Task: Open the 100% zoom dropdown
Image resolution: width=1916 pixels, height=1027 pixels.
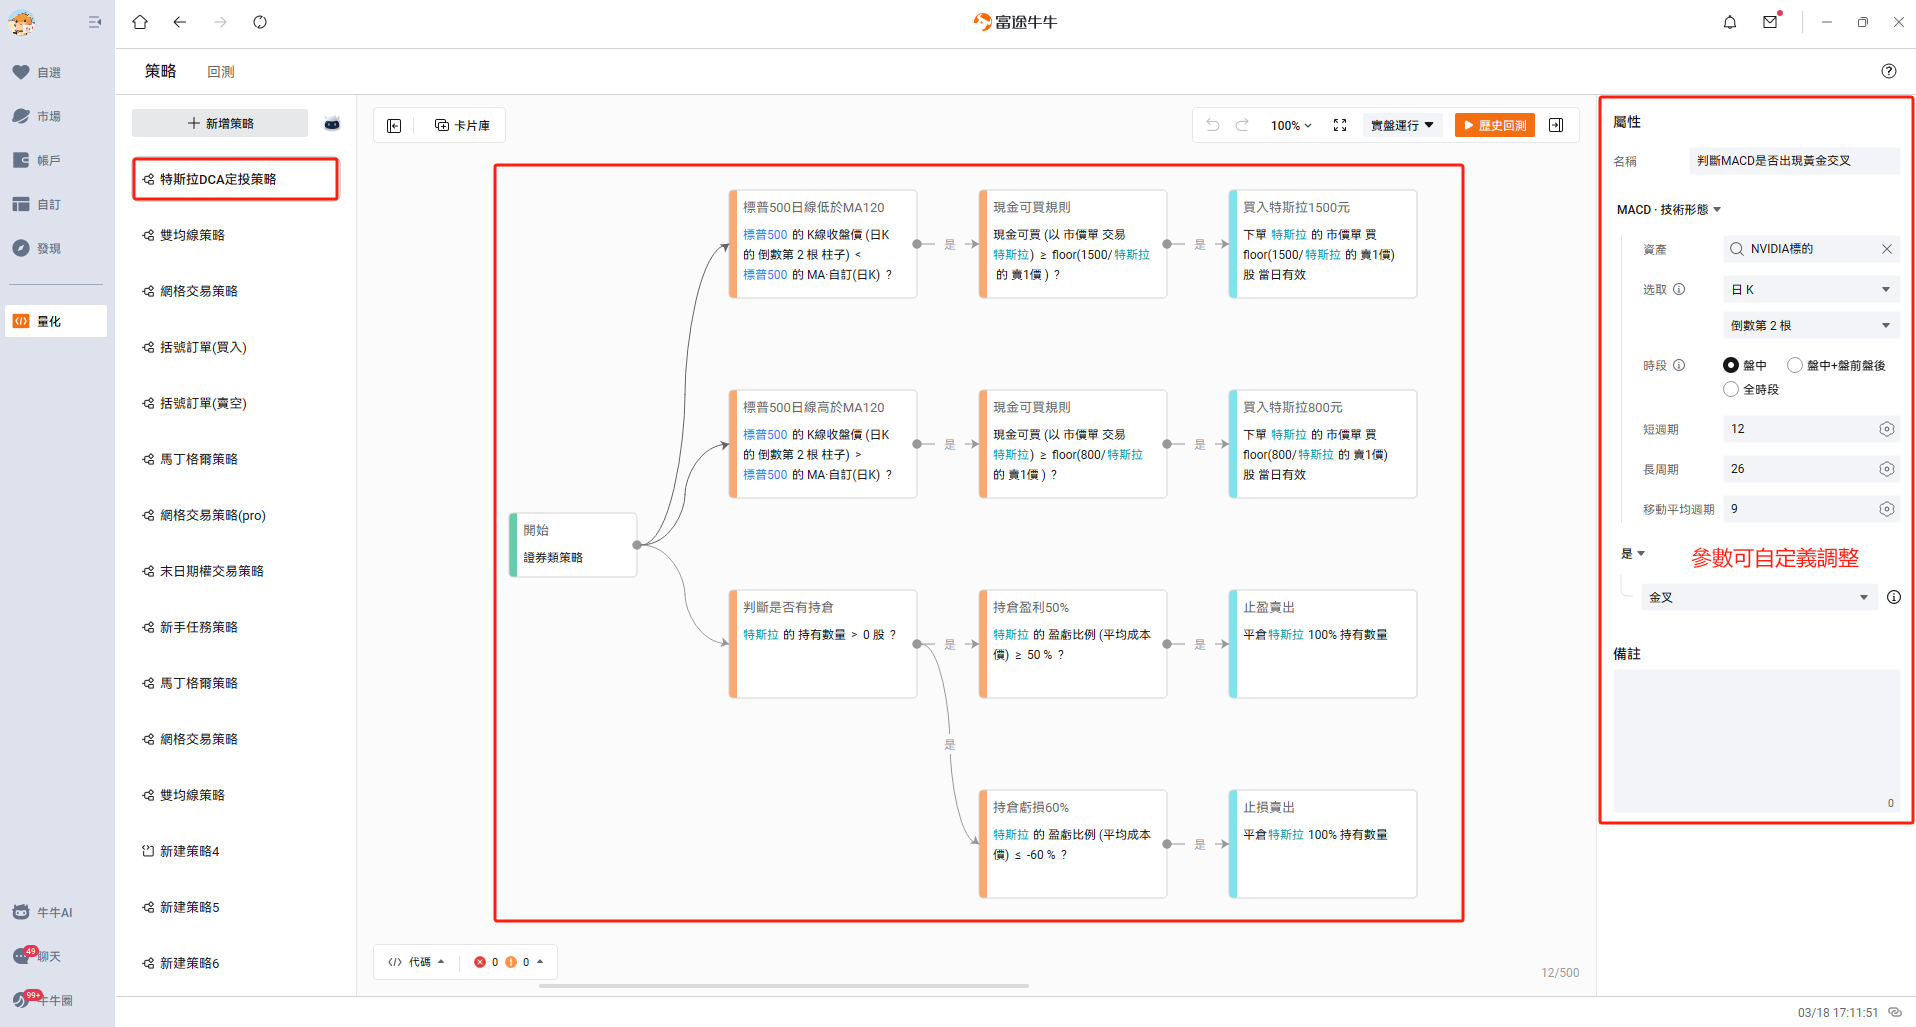Action: (1291, 125)
